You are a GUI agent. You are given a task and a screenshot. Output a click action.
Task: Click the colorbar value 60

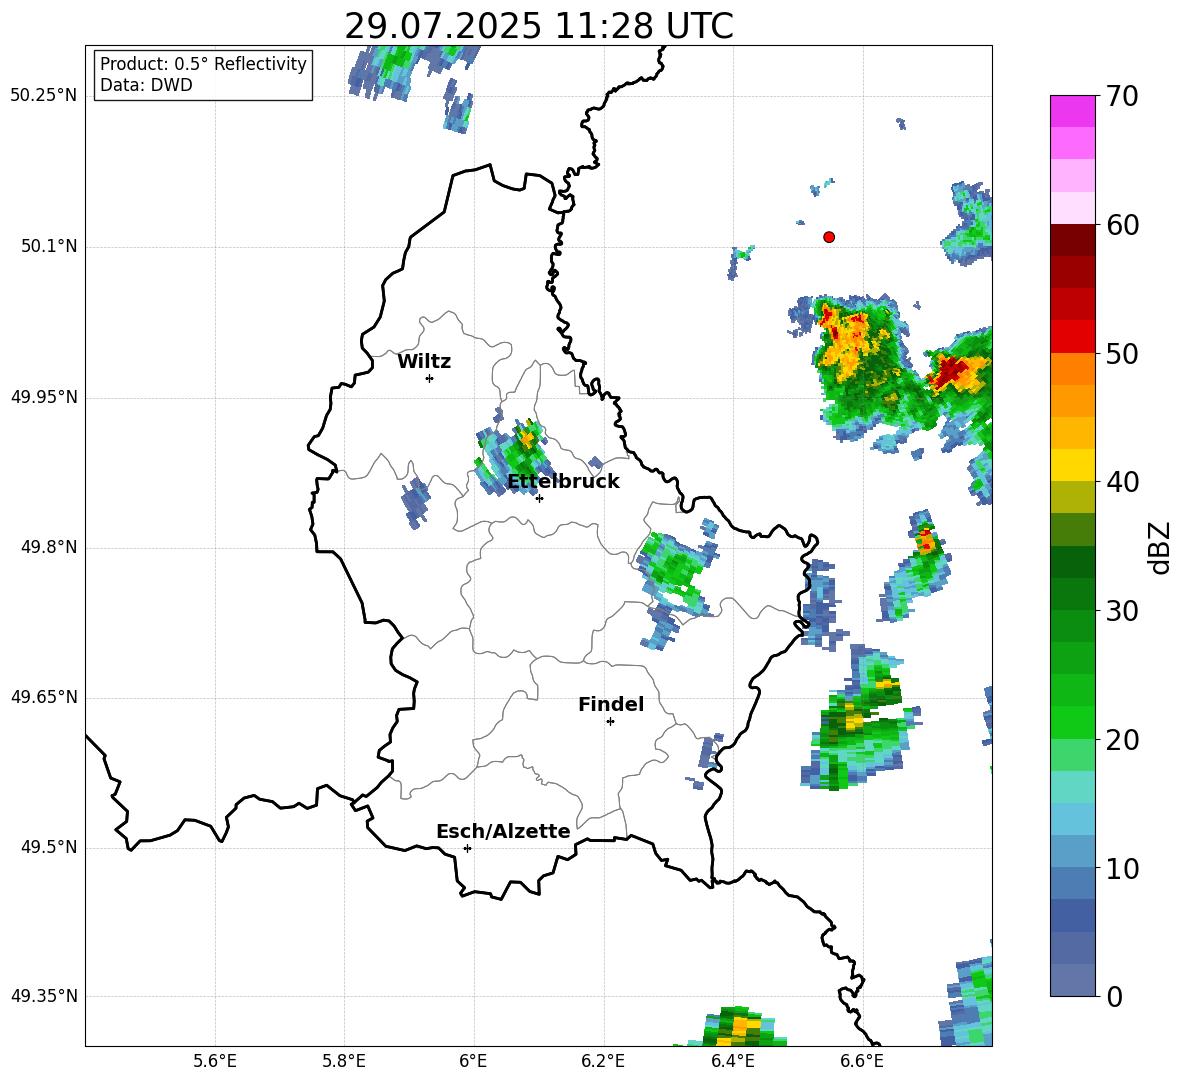click(1121, 225)
